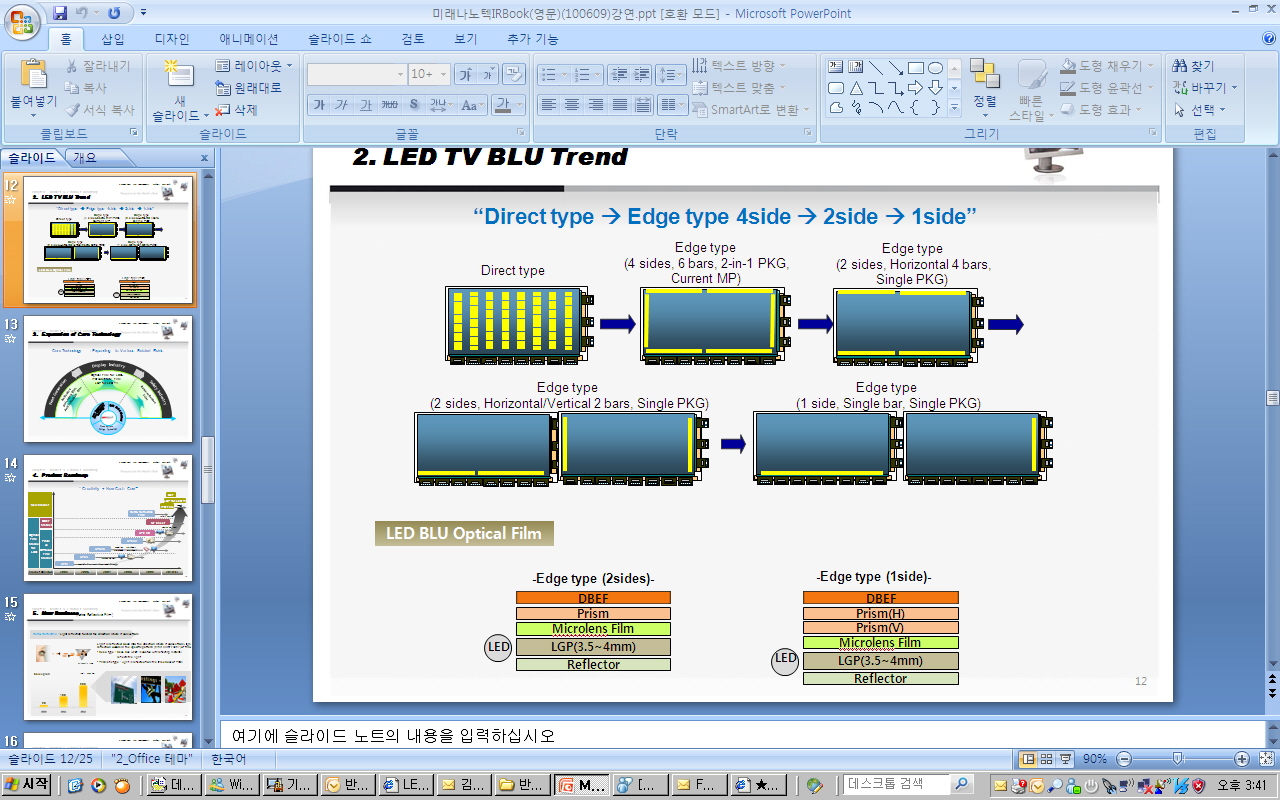This screenshot has height=800, width=1280.
Task: Select the Rectangle shape in gallery
Action: (916, 67)
